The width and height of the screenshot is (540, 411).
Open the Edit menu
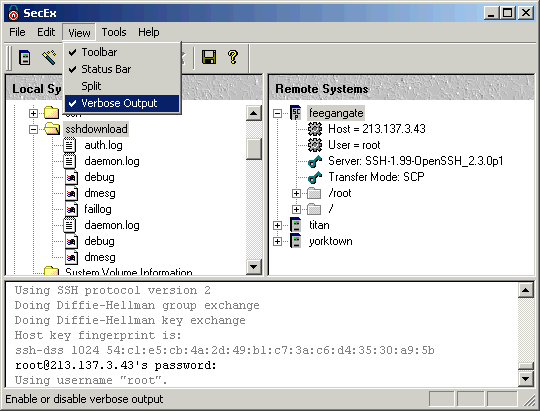(x=46, y=32)
